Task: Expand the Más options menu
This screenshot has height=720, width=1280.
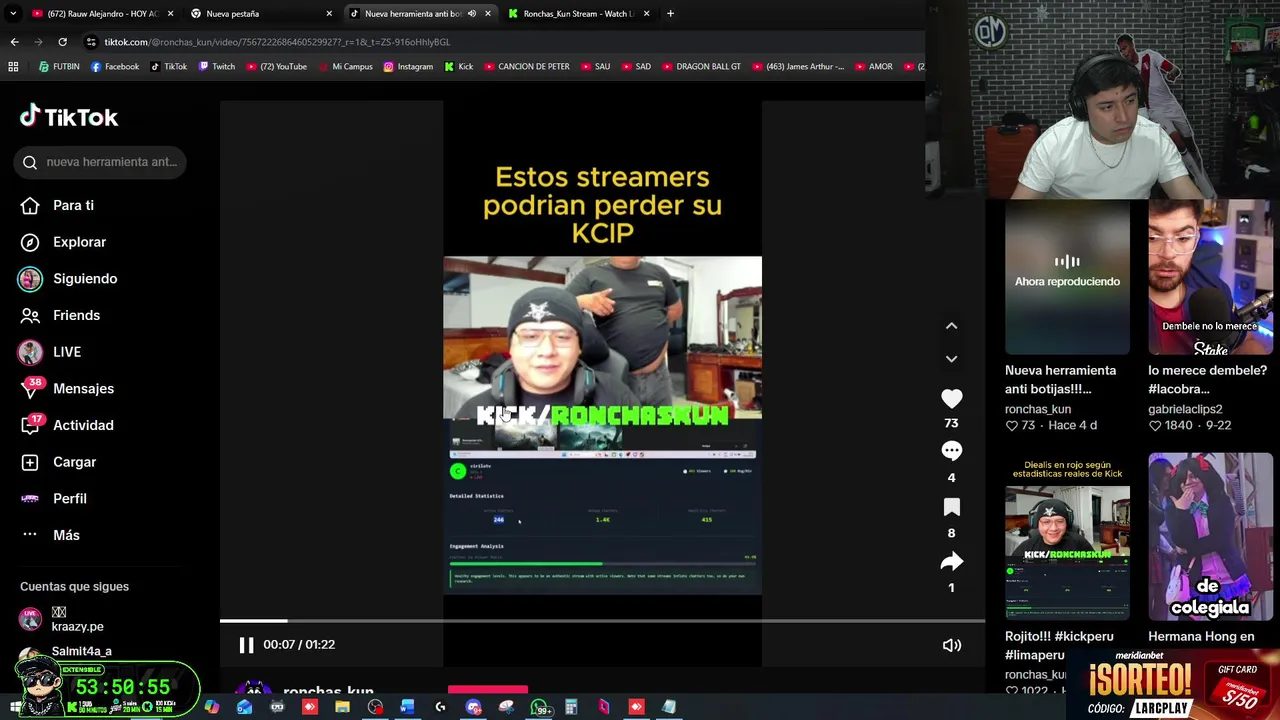Action: click(x=50, y=535)
